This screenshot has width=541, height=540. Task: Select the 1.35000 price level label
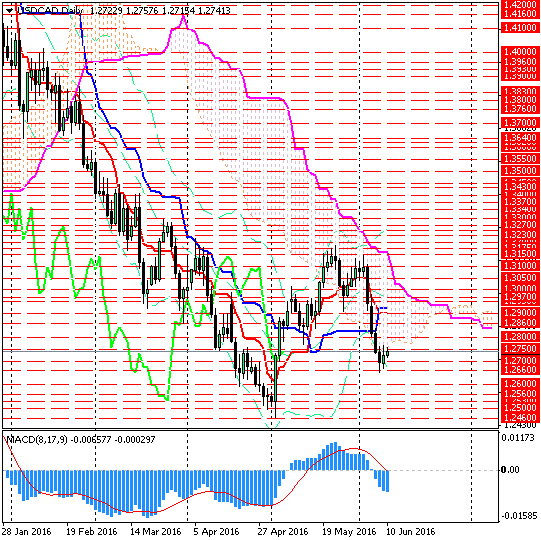[520, 171]
